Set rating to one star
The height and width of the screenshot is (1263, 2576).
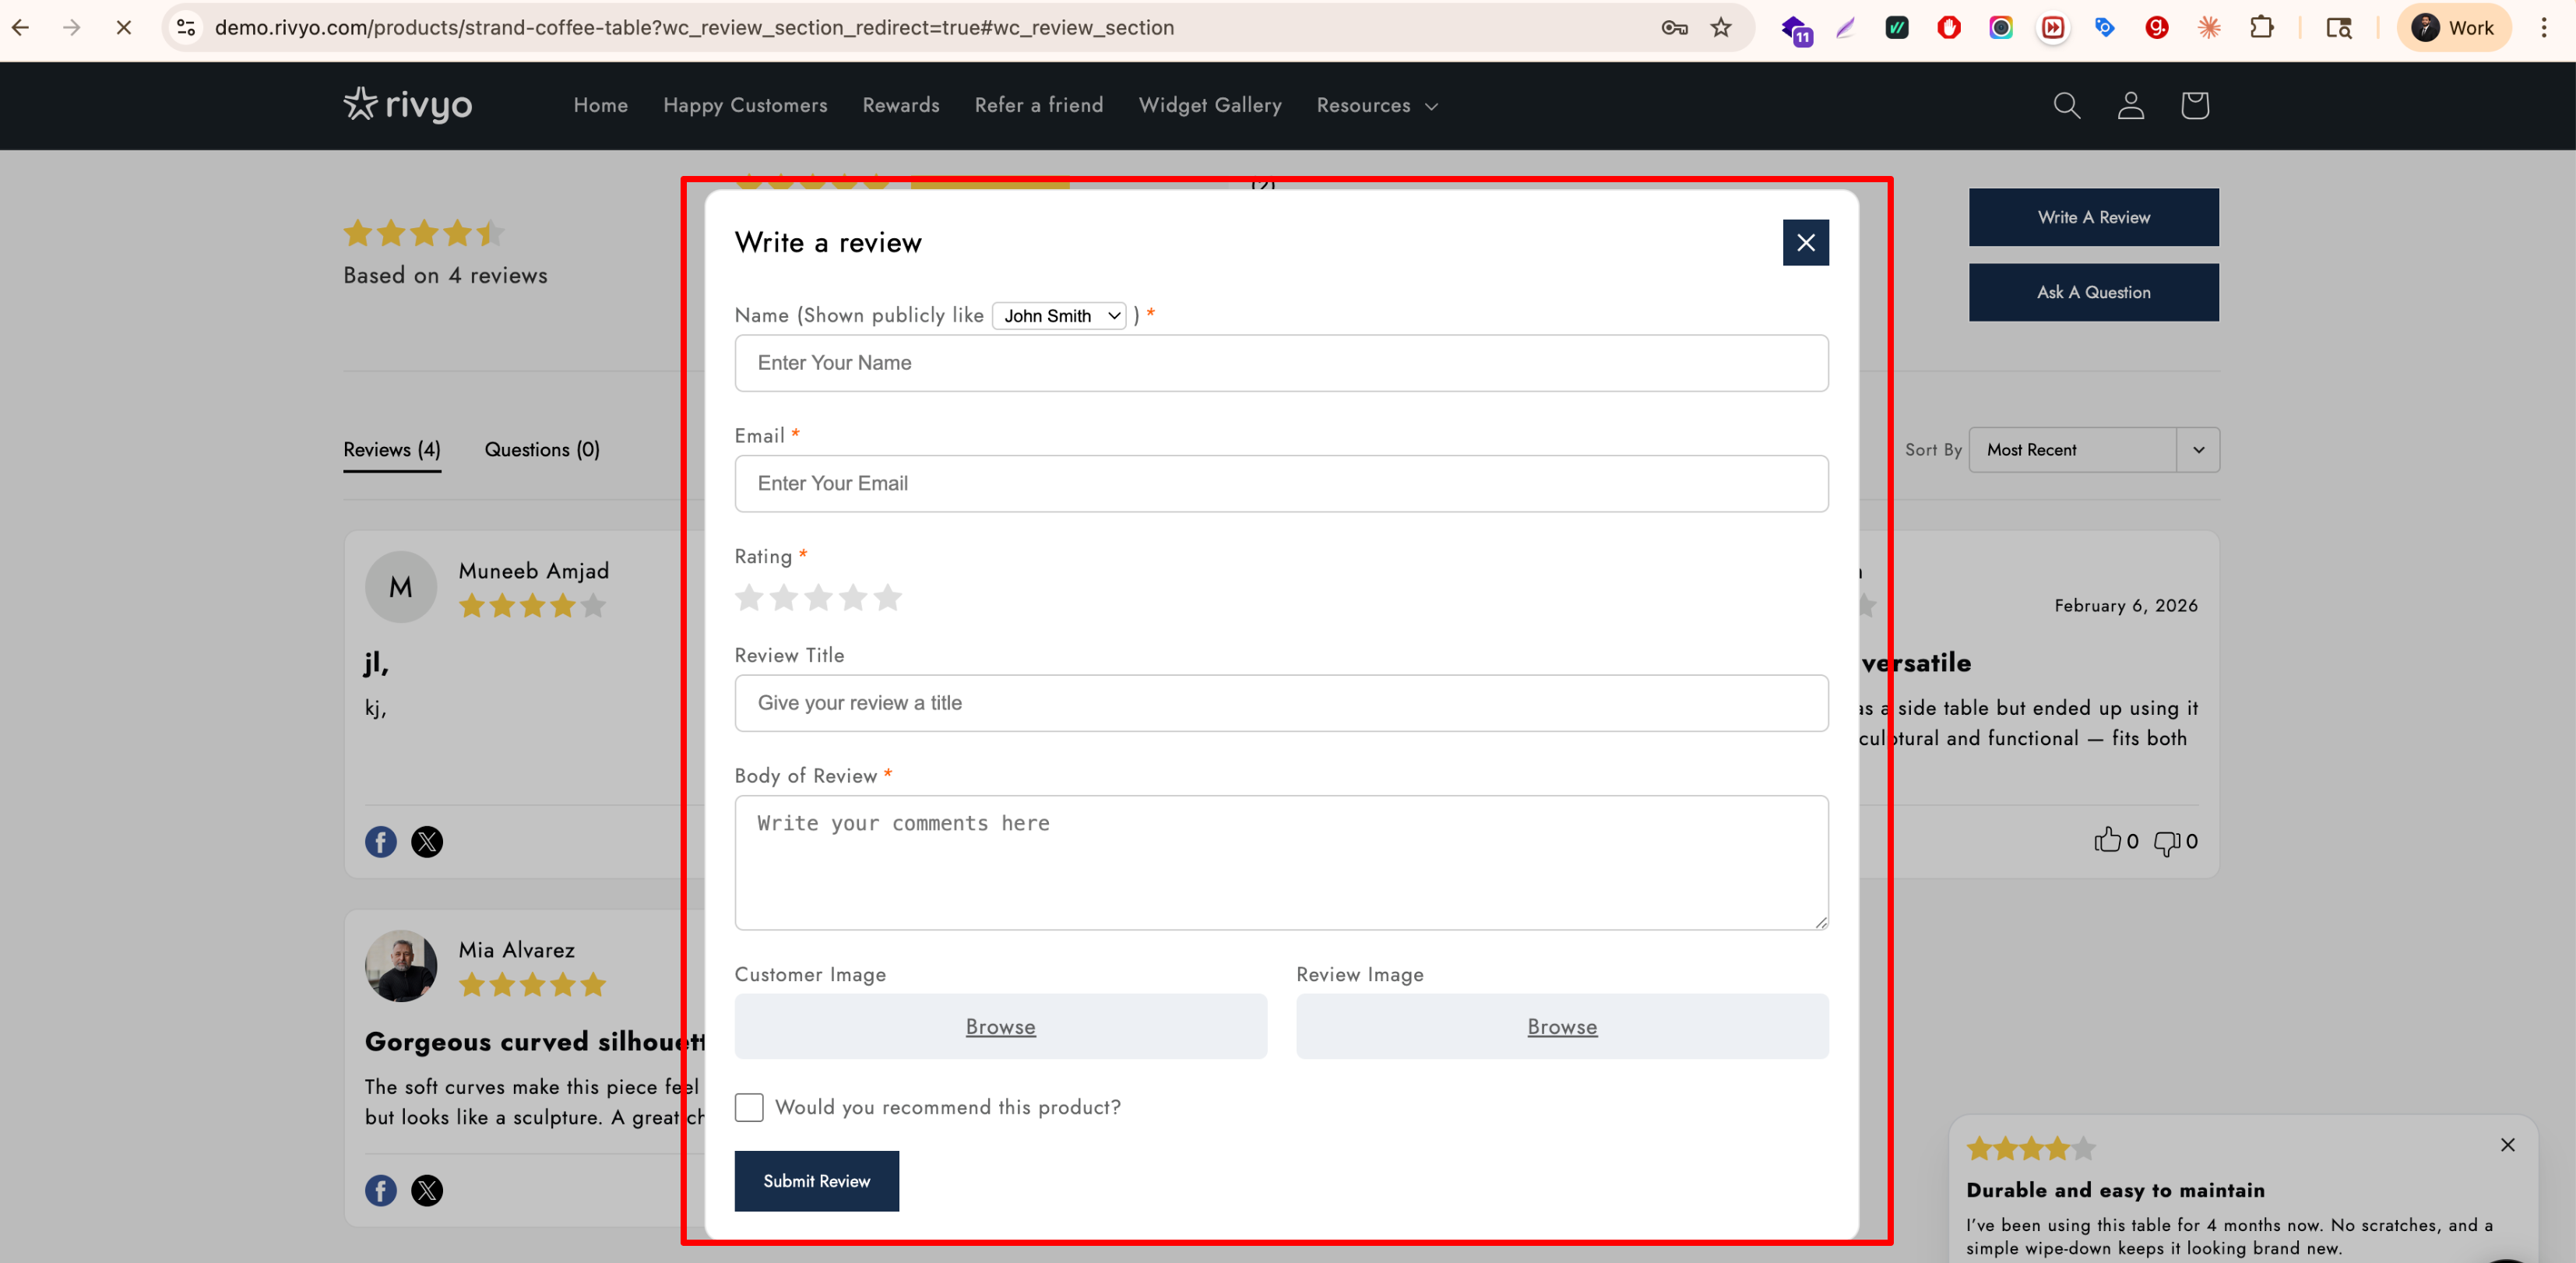coord(749,598)
